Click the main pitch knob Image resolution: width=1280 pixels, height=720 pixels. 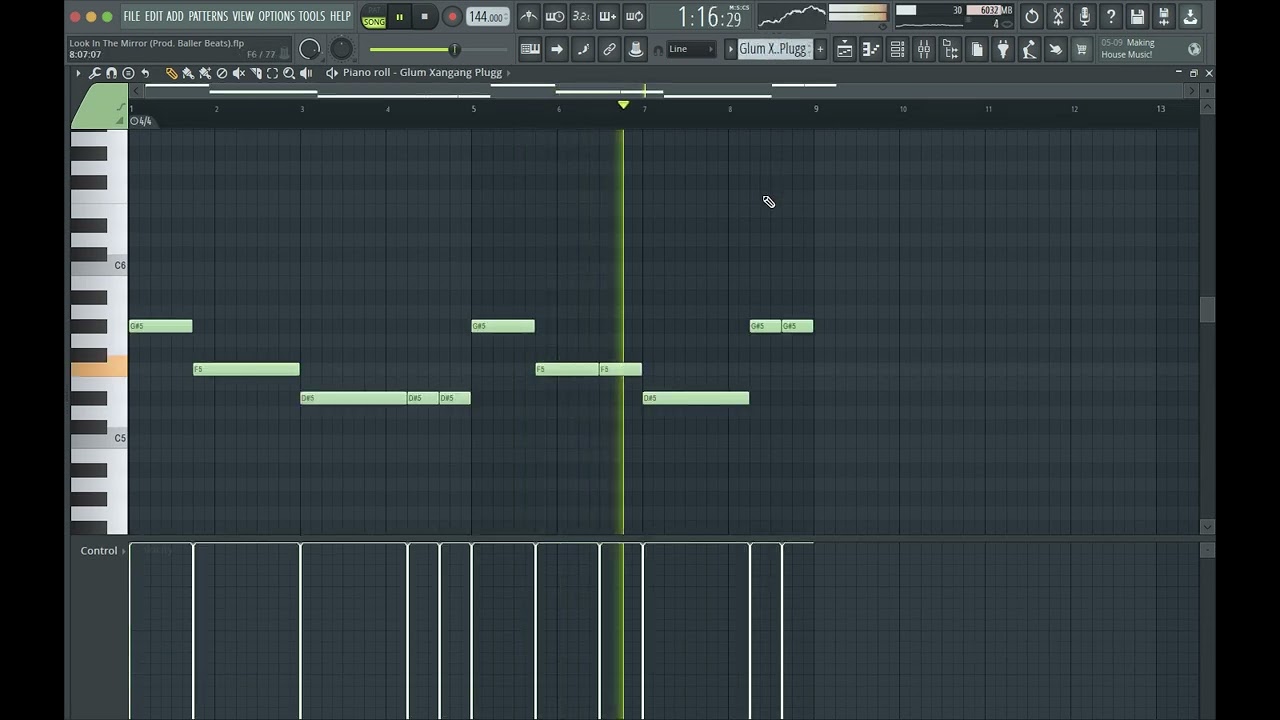[342, 49]
